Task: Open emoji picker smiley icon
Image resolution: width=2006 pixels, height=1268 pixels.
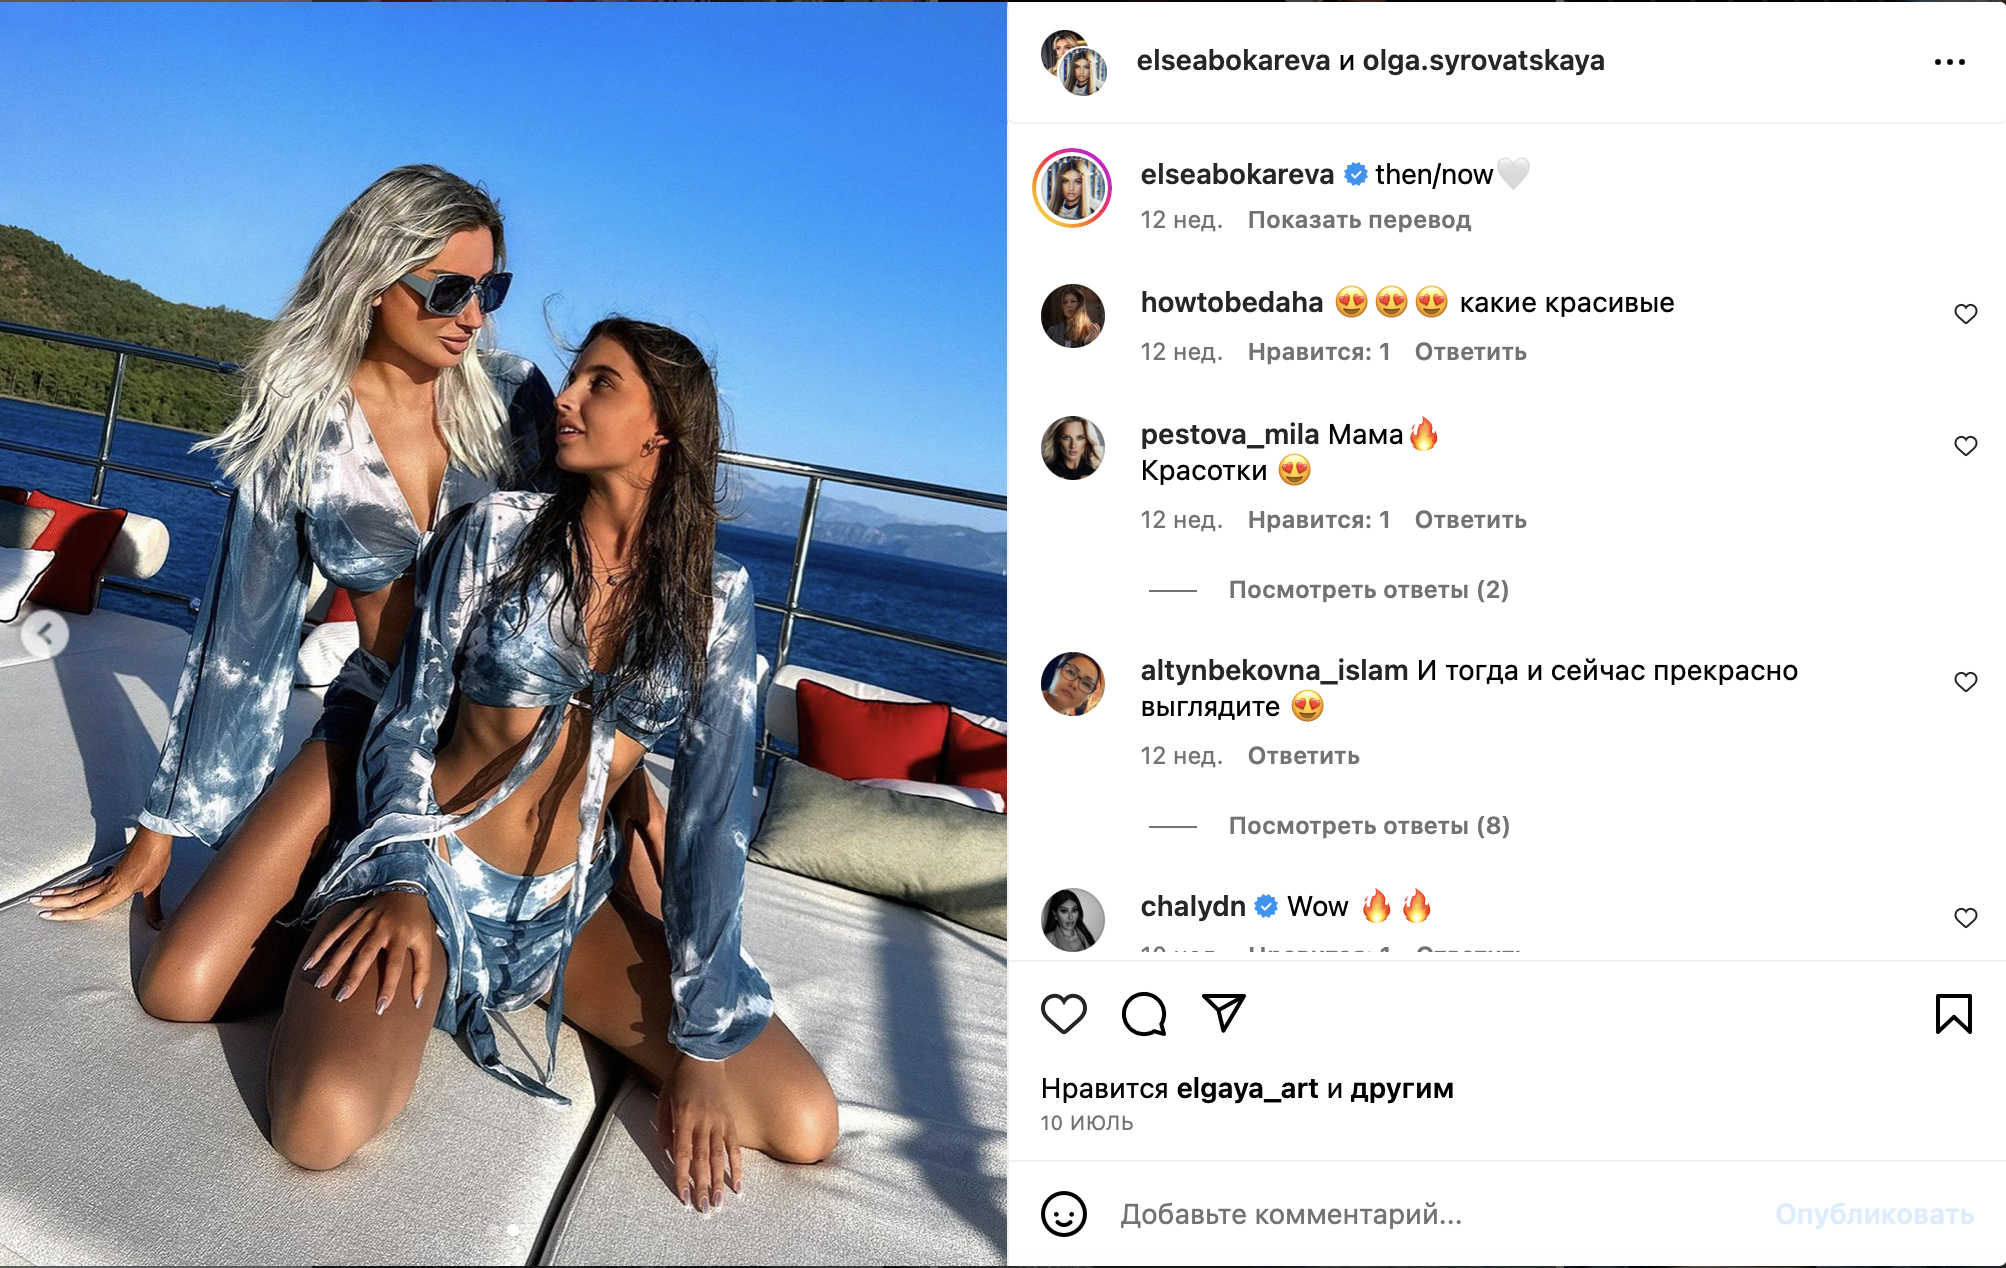Action: click(1063, 1214)
